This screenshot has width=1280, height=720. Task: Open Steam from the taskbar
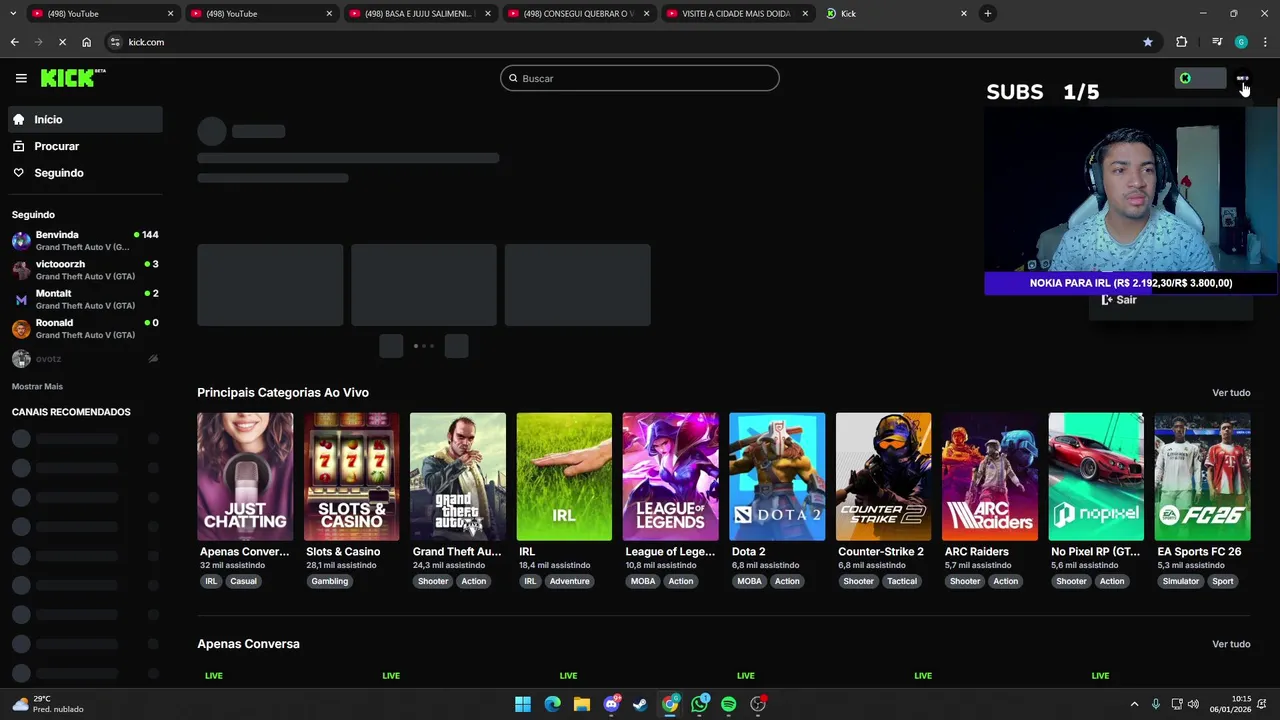click(x=640, y=705)
